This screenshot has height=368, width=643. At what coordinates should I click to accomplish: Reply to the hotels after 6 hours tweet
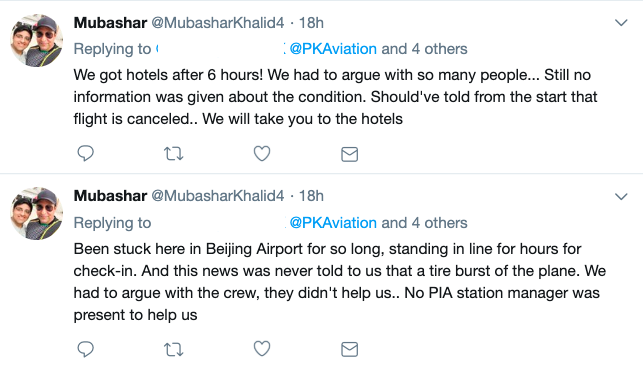86,153
